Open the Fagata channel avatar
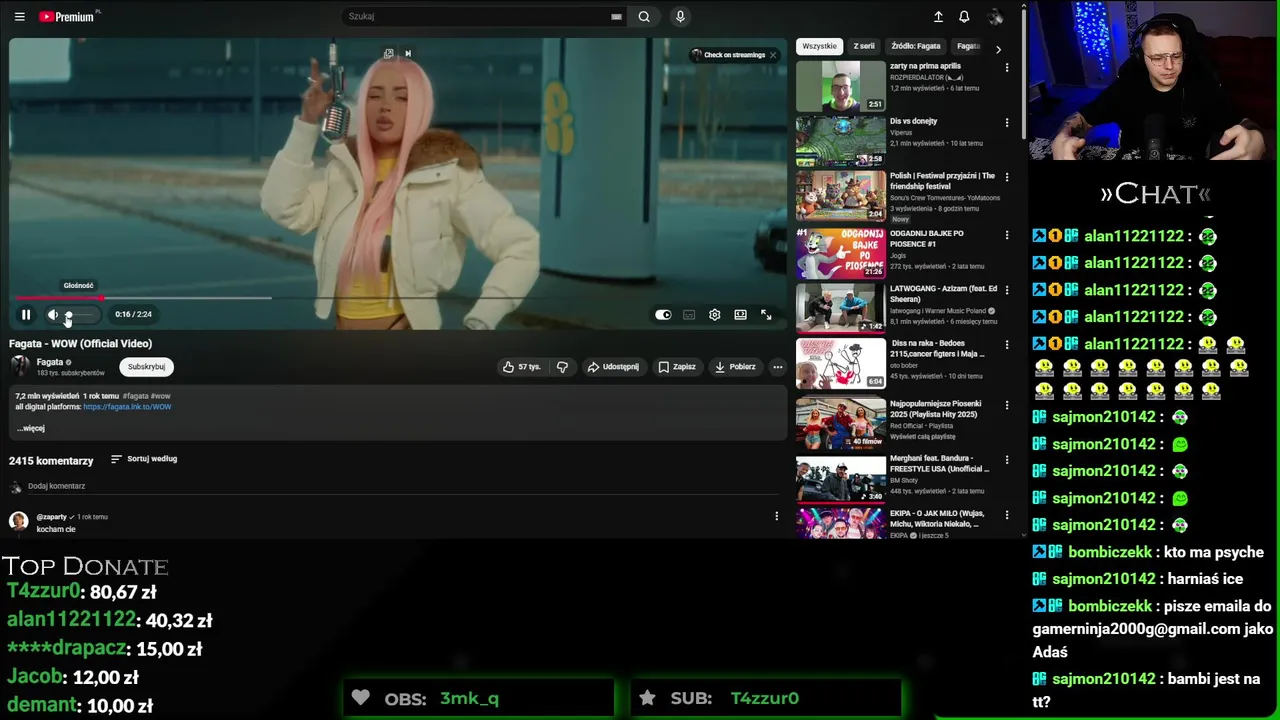Image resolution: width=1280 pixels, height=720 pixels. (x=19, y=366)
